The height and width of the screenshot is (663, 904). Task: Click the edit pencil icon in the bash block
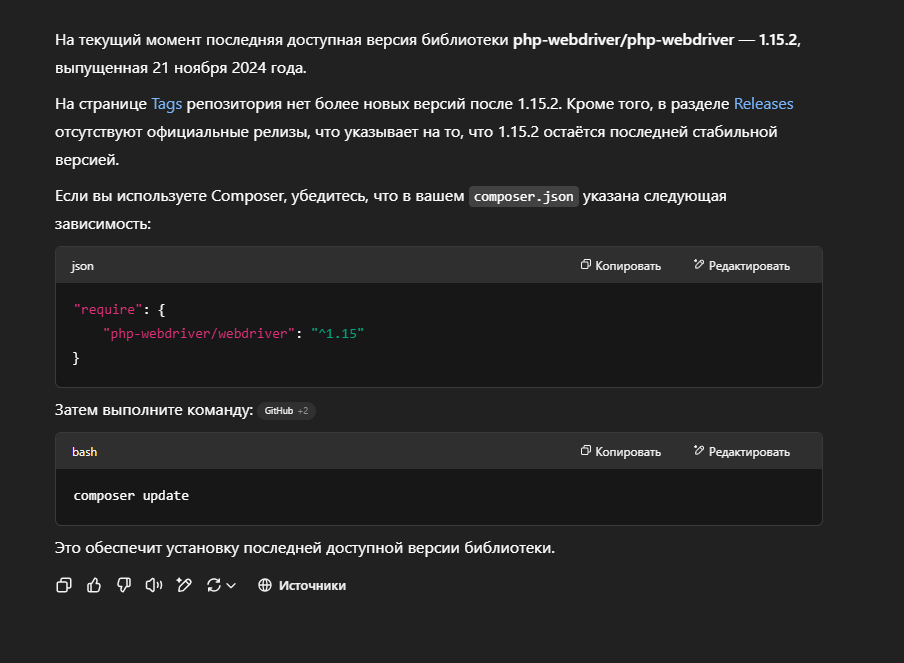pyautogui.click(x=699, y=451)
